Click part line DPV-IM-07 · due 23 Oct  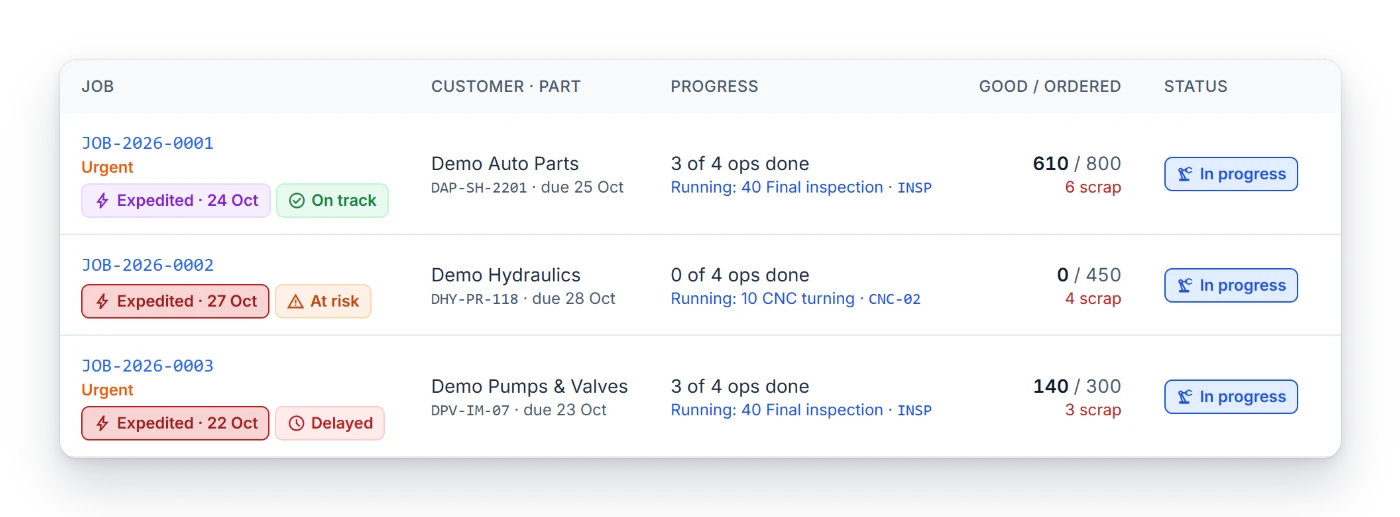[519, 410]
